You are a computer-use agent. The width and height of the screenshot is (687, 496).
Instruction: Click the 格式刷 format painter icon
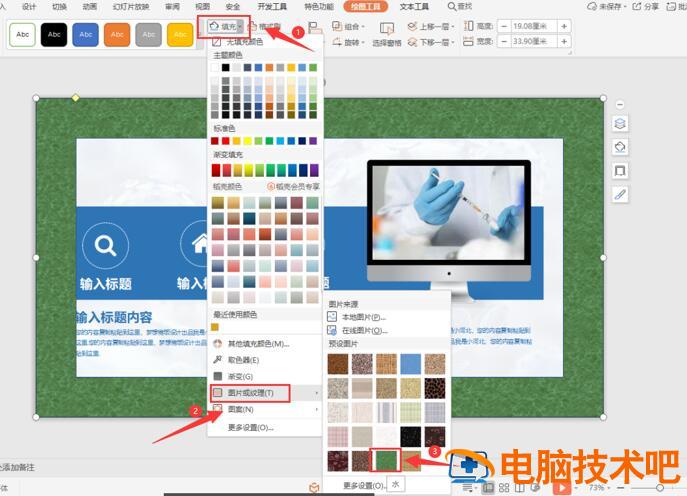[x=253, y=27]
